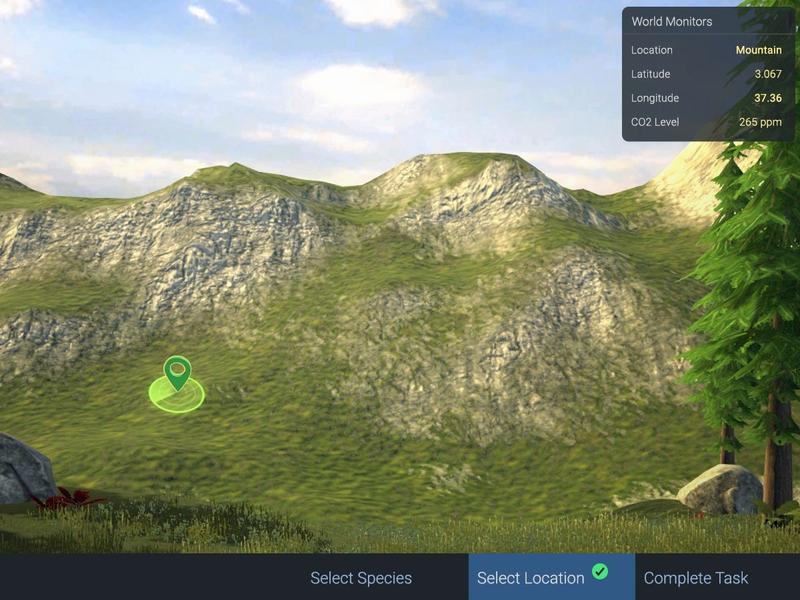Click the green location pin marker
The width and height of the screenshot is (800, 600).
(177, 371)
